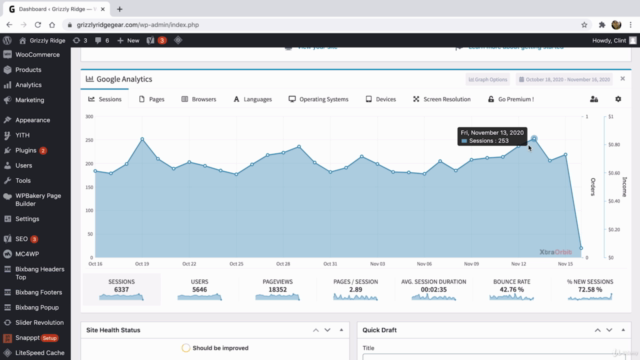
Task: Open the Graph Options button
Action: (488, 80)
